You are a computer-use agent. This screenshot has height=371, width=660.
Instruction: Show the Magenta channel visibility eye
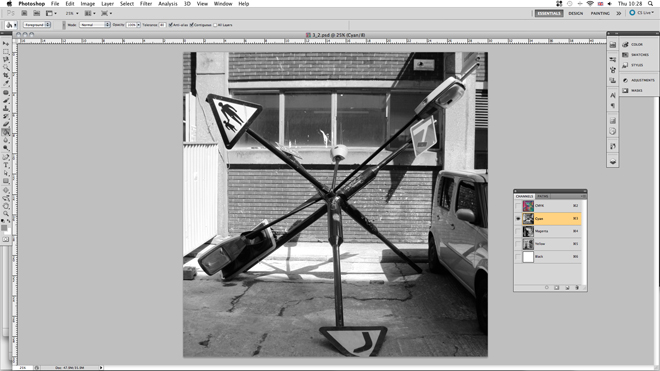pyautogui.click(x=518, y=231)
